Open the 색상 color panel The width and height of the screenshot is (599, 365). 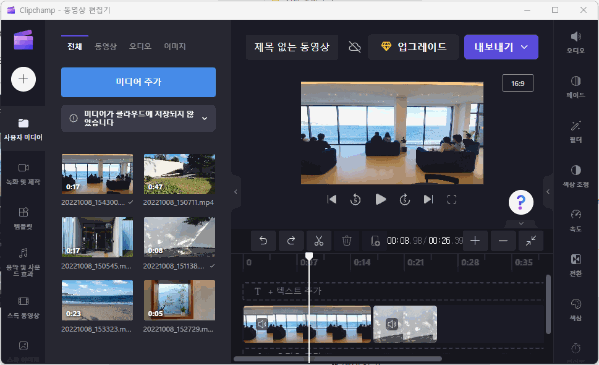point(576,310)
